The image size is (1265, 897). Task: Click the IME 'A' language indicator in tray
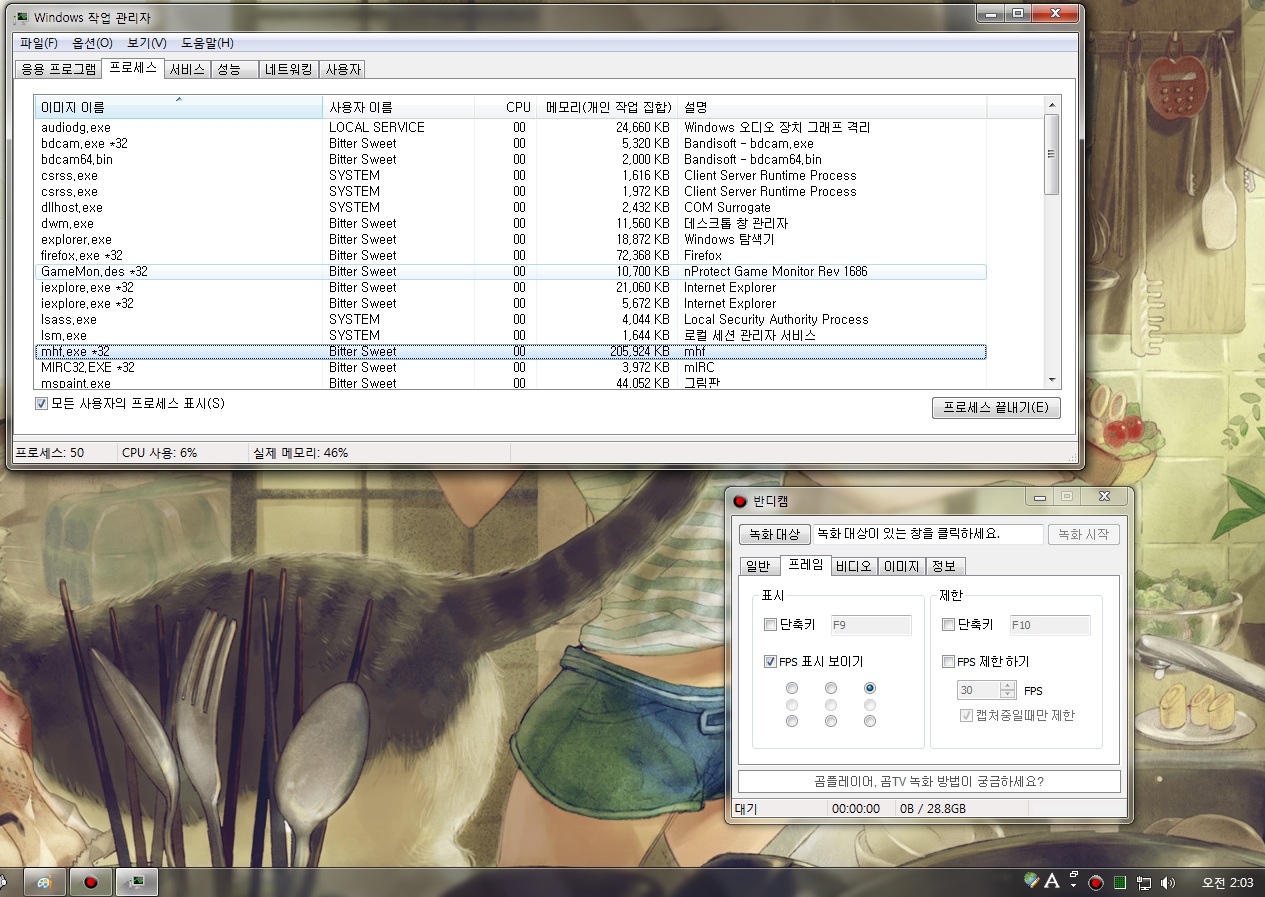point(1052,881)
